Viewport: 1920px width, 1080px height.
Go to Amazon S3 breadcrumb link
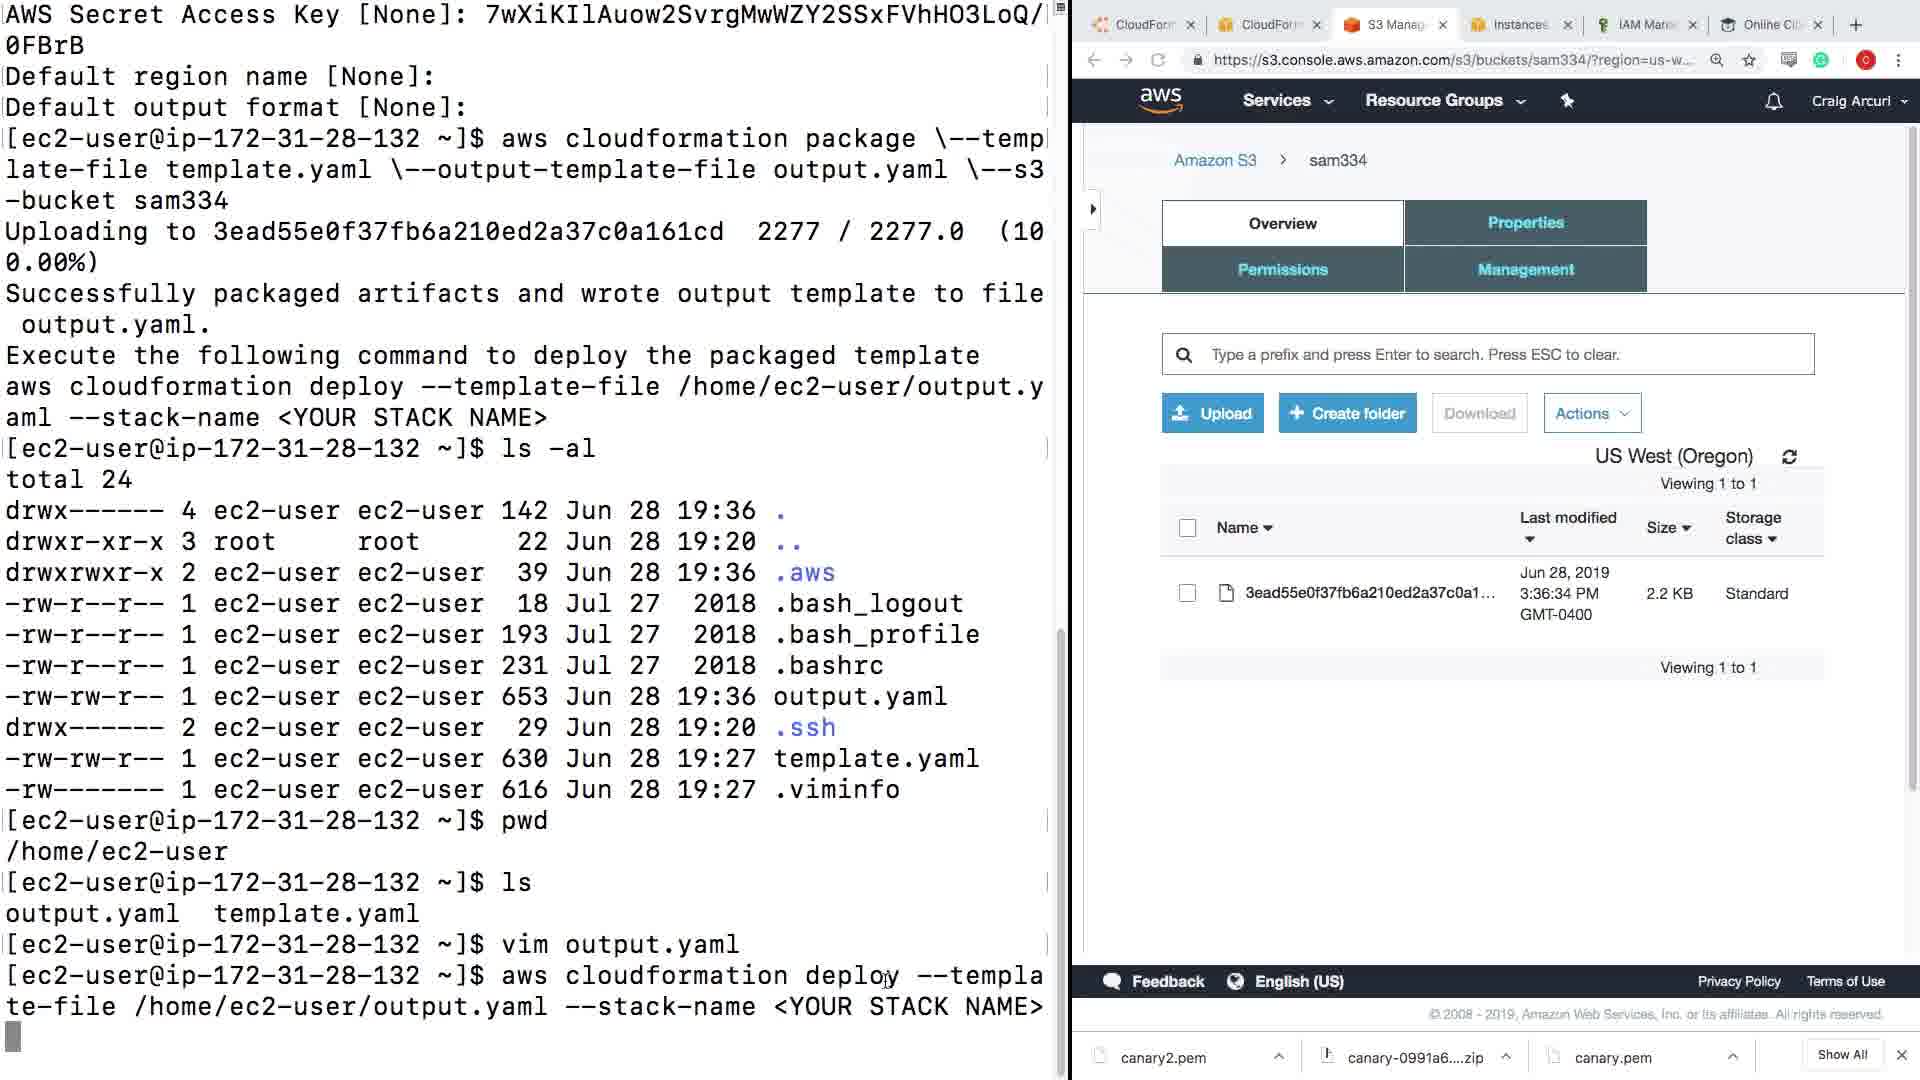point(1214,160)
